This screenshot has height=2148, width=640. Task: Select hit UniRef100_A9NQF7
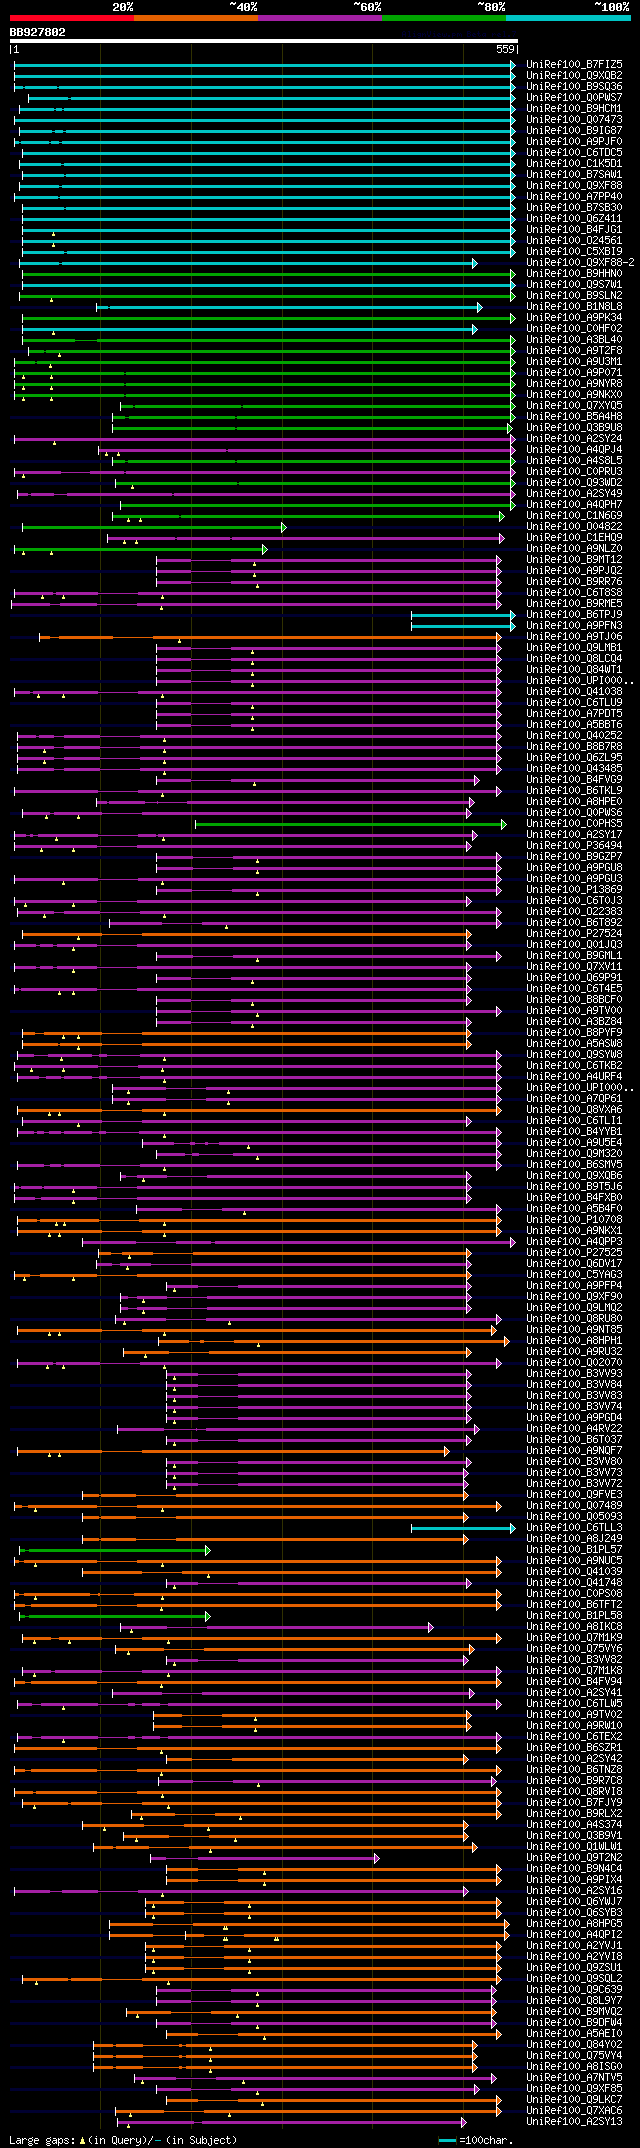[x=574, y=1450]
